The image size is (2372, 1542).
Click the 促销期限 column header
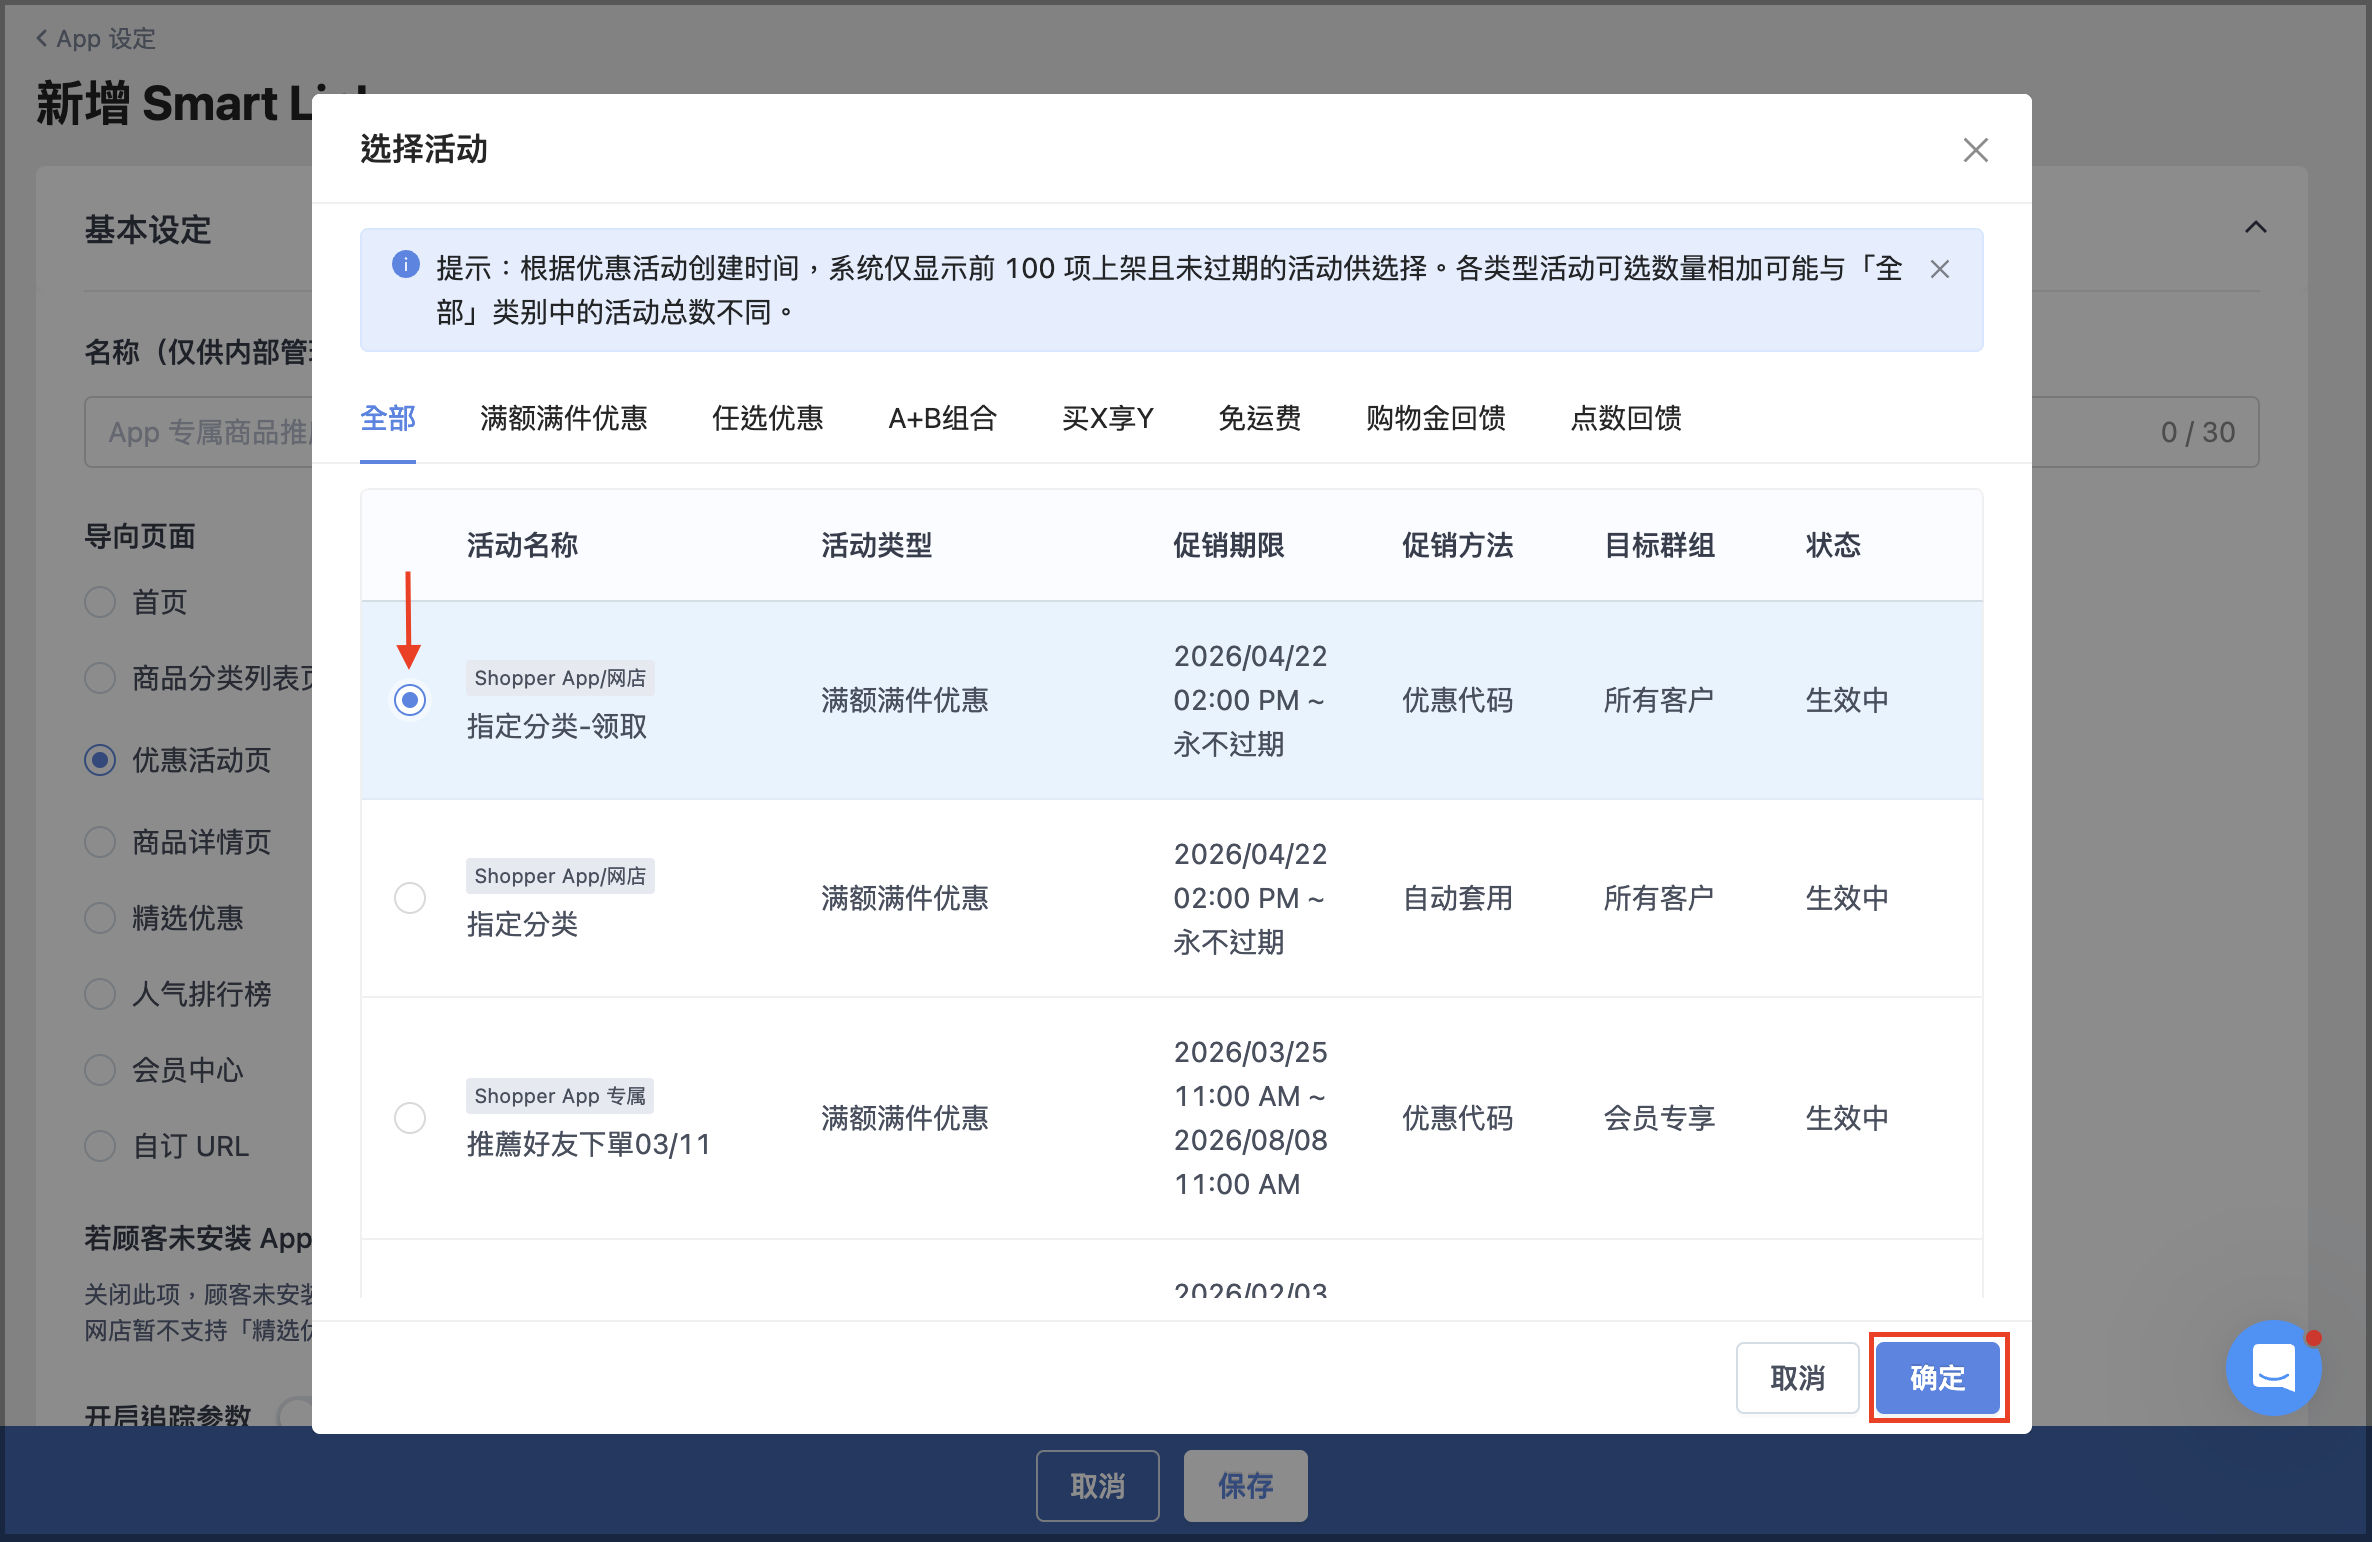click(1228, 545)
